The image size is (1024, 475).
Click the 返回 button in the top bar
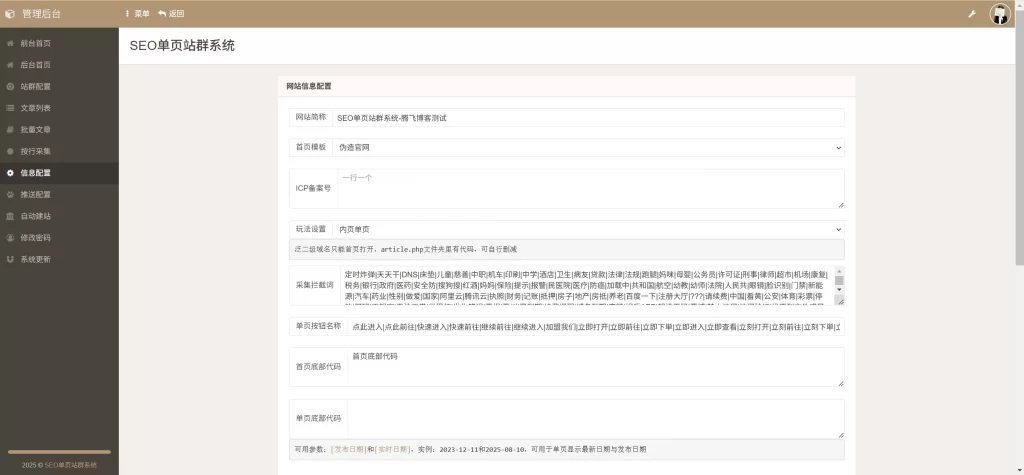(x=171, y=14)
